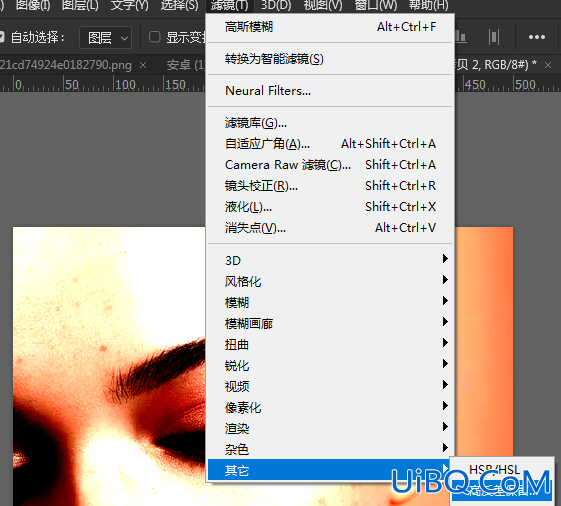Expand the 模糊画廊 submenu
This screenshot has width=561, height=506.
point(330,323)
